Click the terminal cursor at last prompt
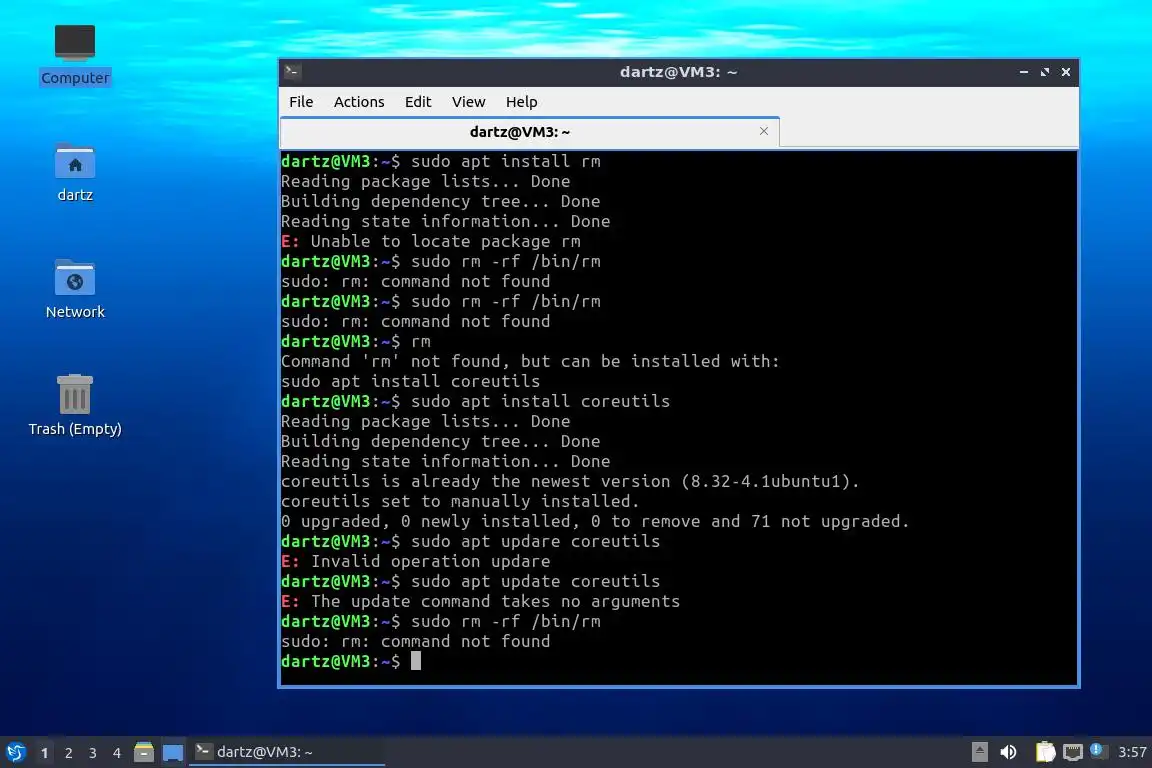This screenshot has width=1152, height=768. pyautogui.click(x=416, y=661)
